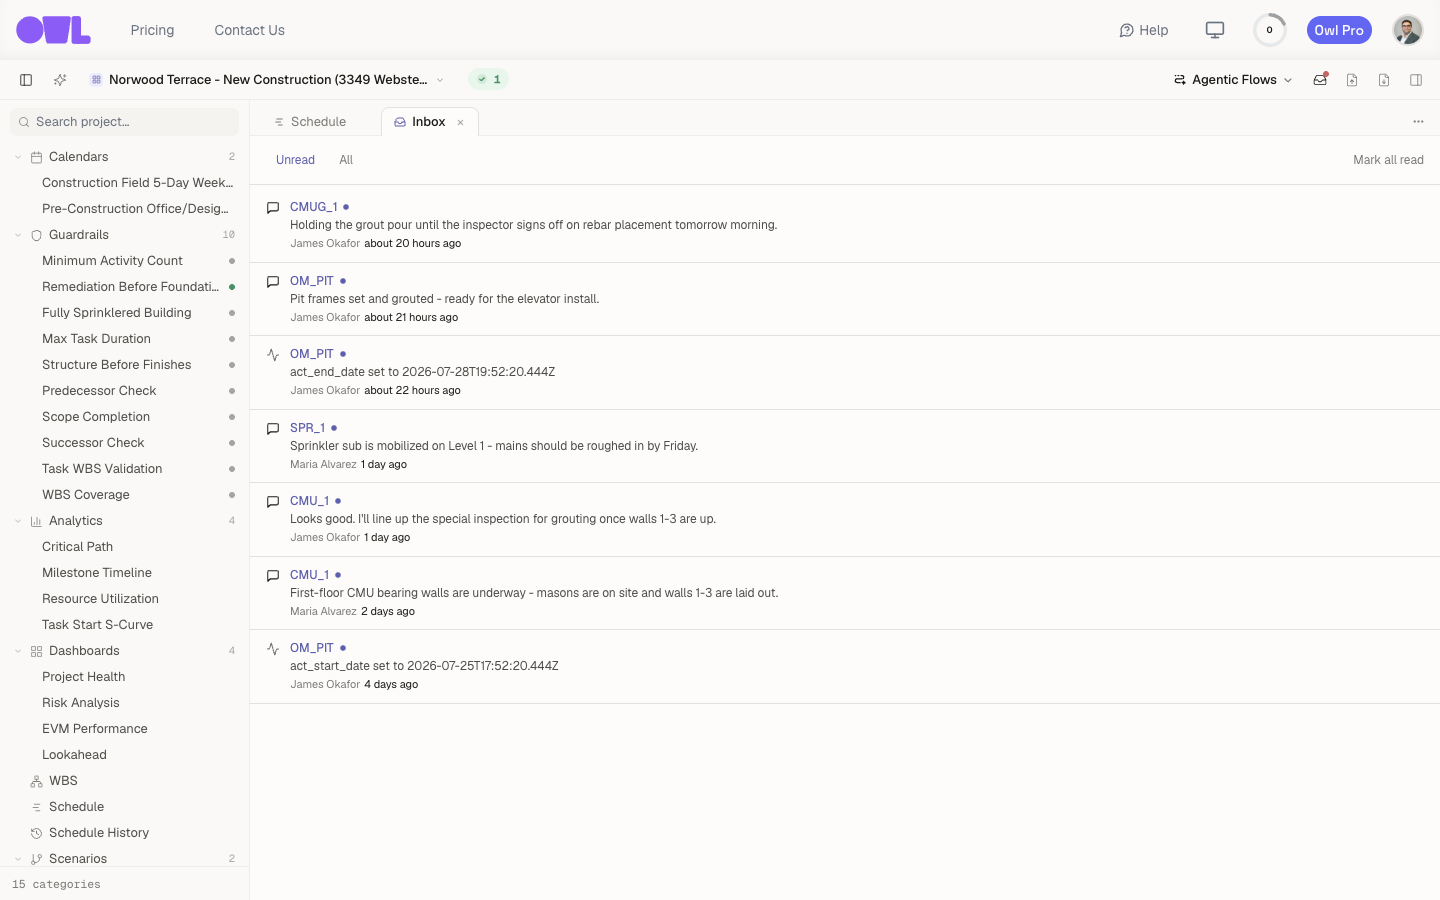The width and height of the screenshot is (1440, 900).
Task: Click the WBS hierarchy icon
Action: click(36, 781)
